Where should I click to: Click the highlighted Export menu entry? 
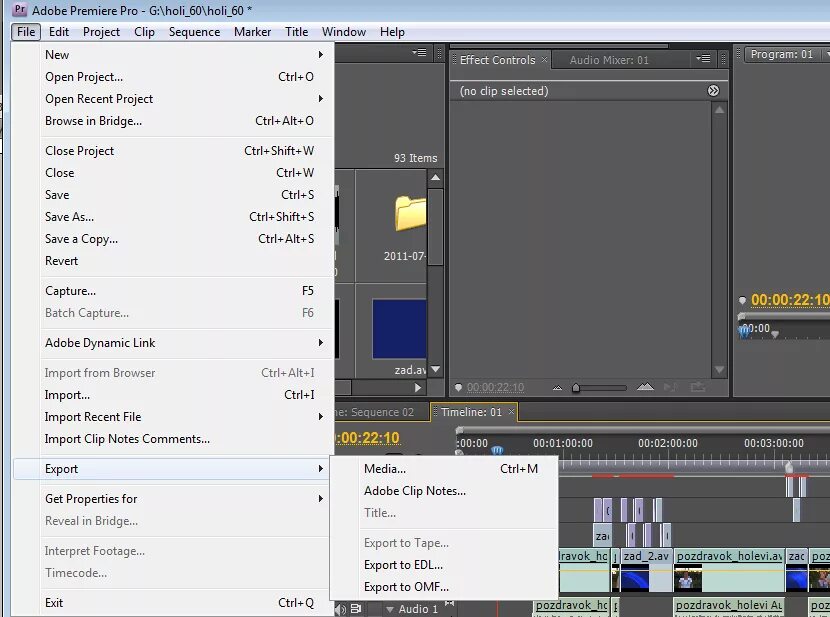[171, 469]
